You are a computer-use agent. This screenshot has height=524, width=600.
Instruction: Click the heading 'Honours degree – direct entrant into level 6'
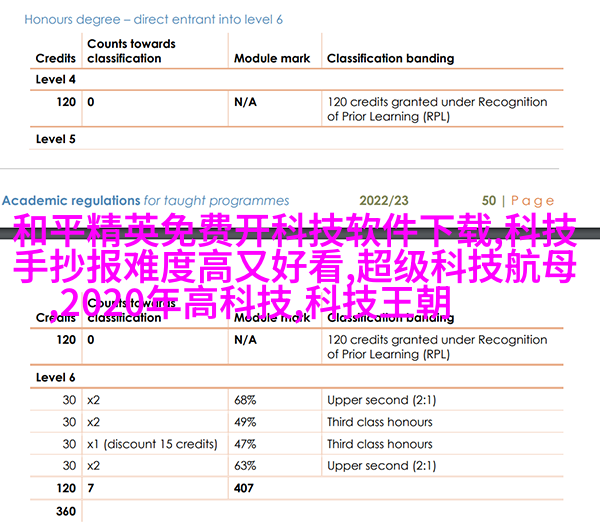coord(153,20)
